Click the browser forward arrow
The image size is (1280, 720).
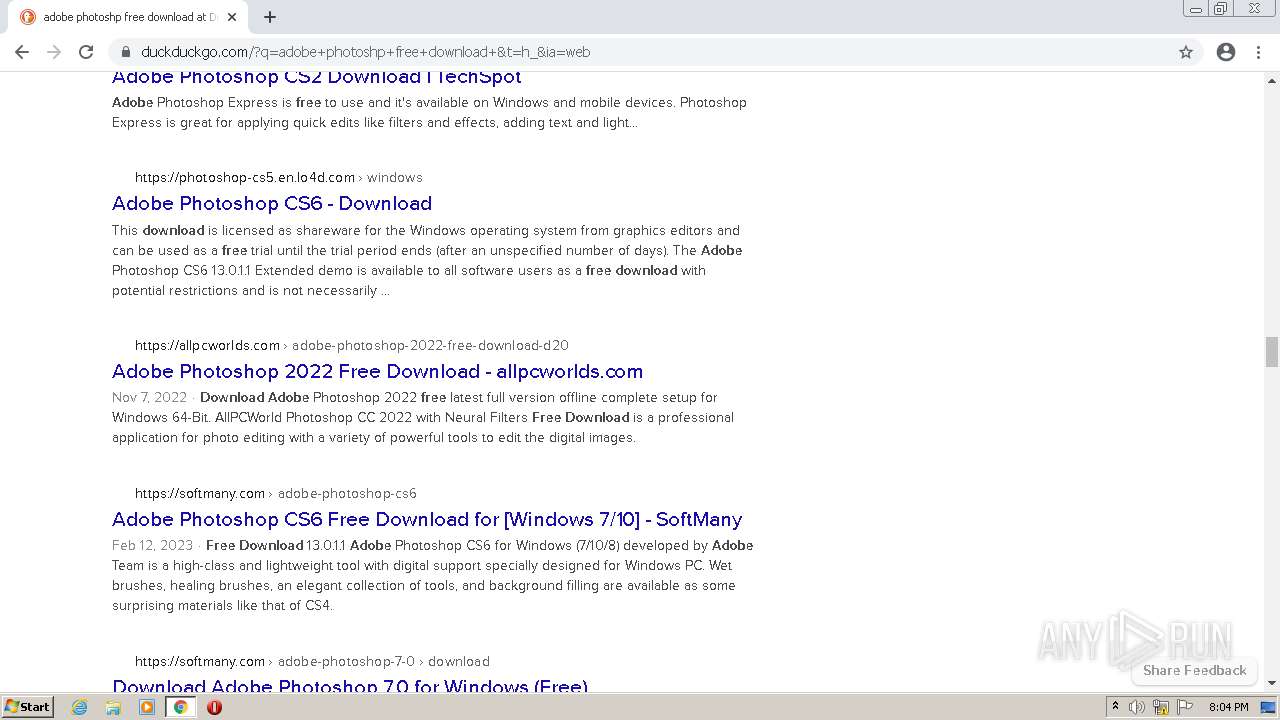(54, 52)
